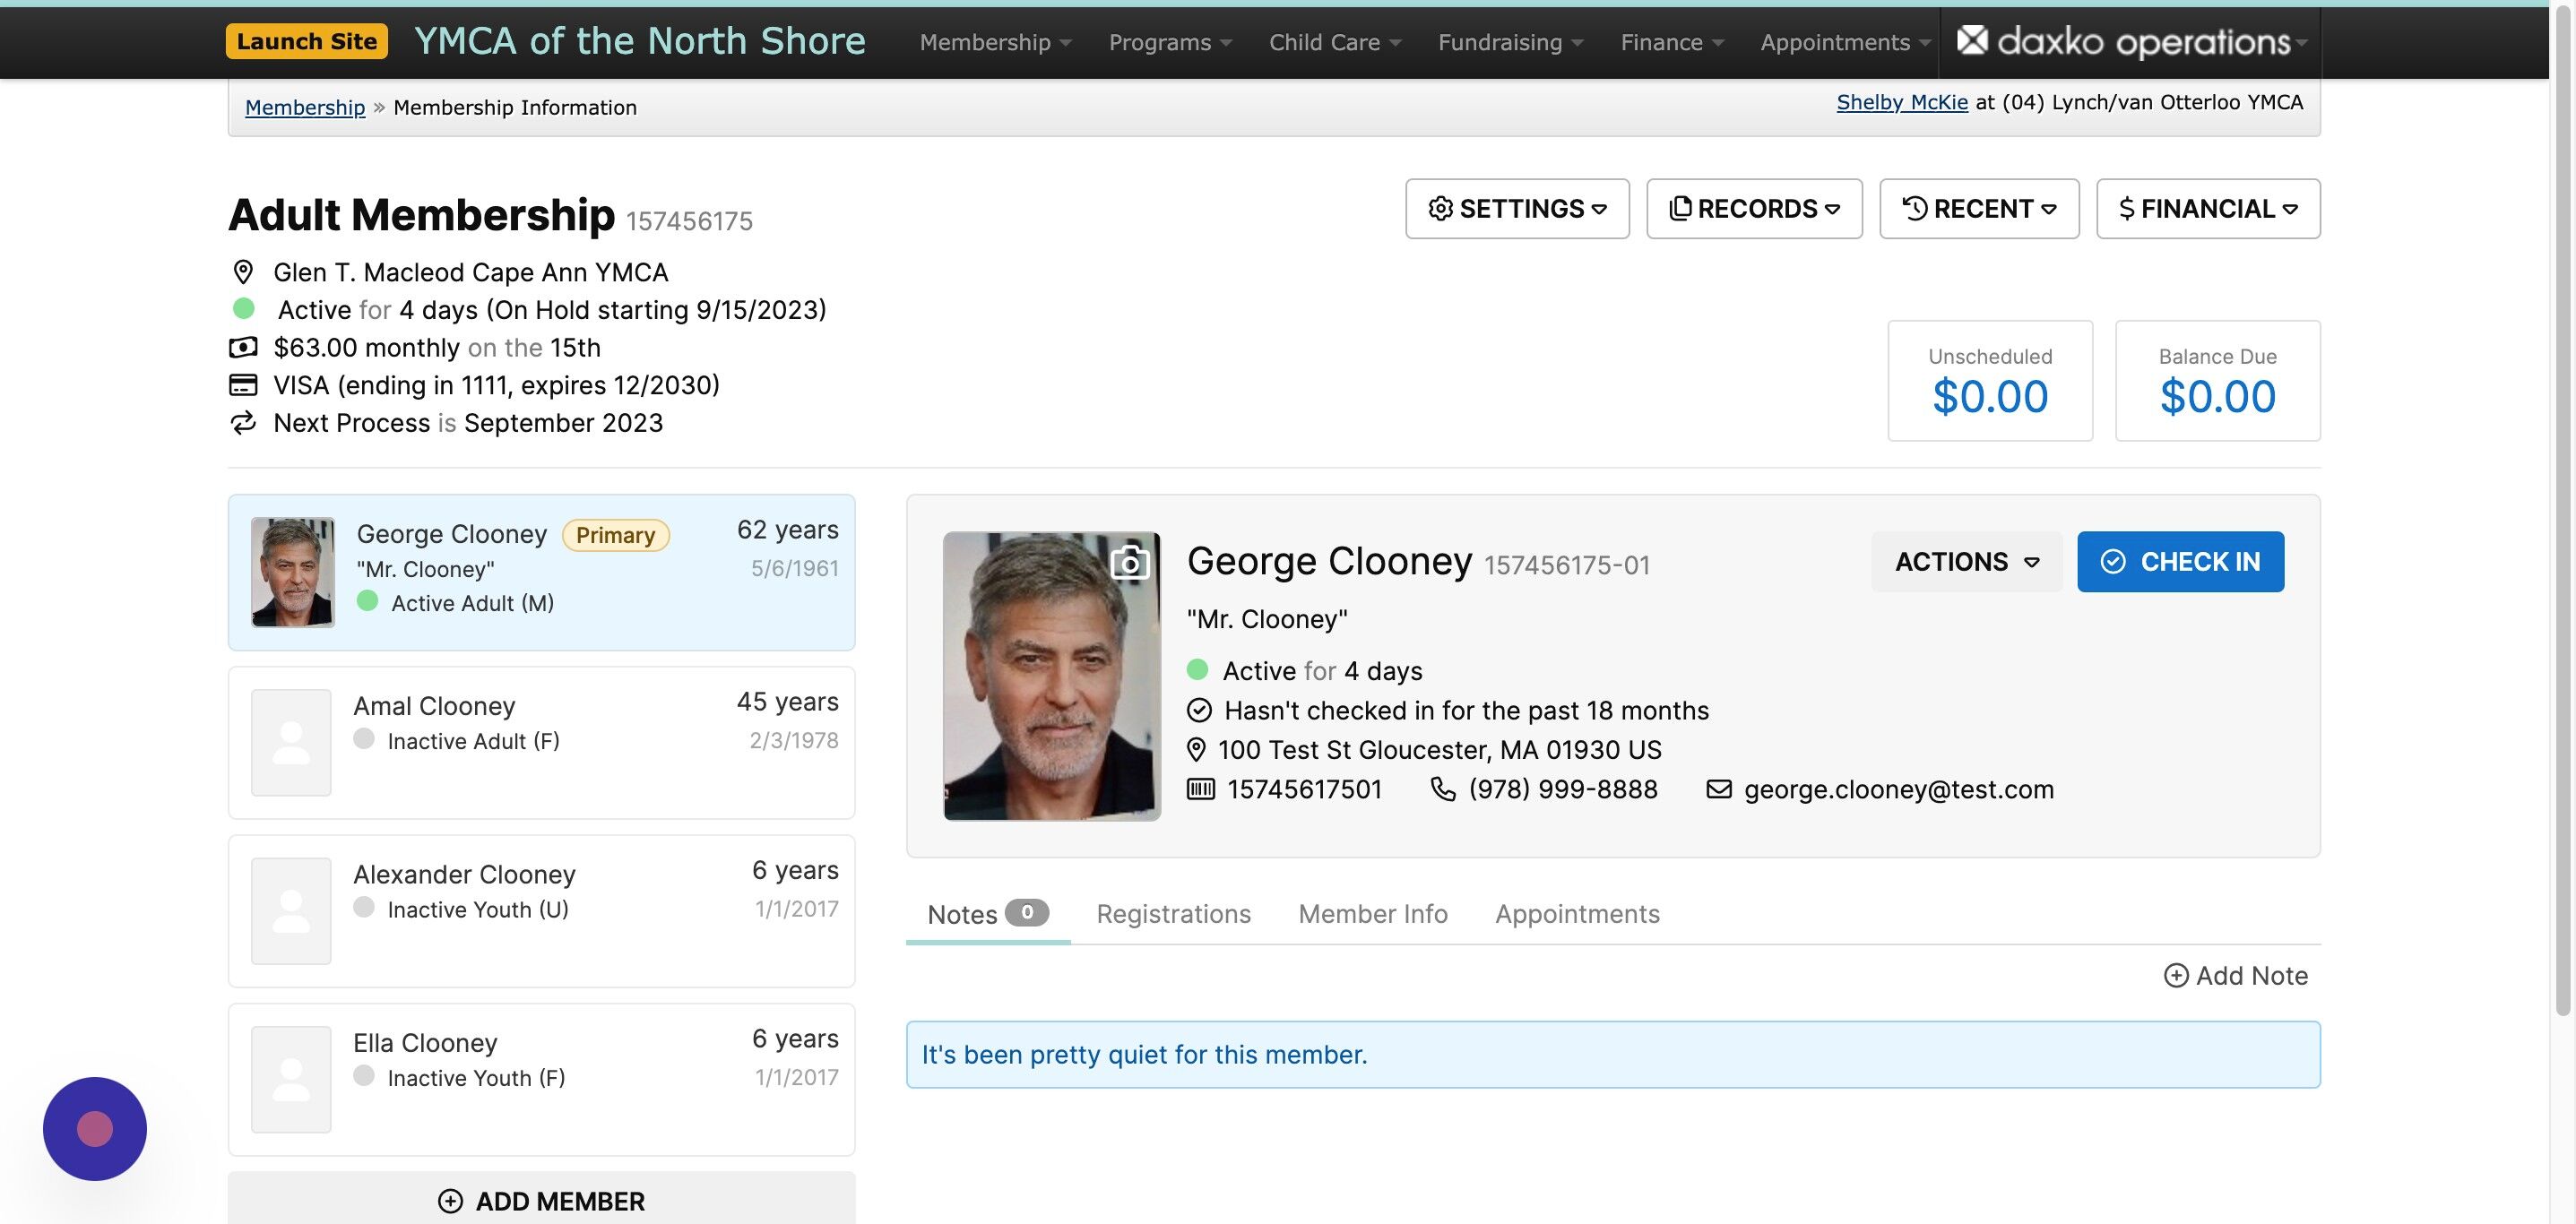Click the green active status dot under Adult Membership

tap(244, 308)
